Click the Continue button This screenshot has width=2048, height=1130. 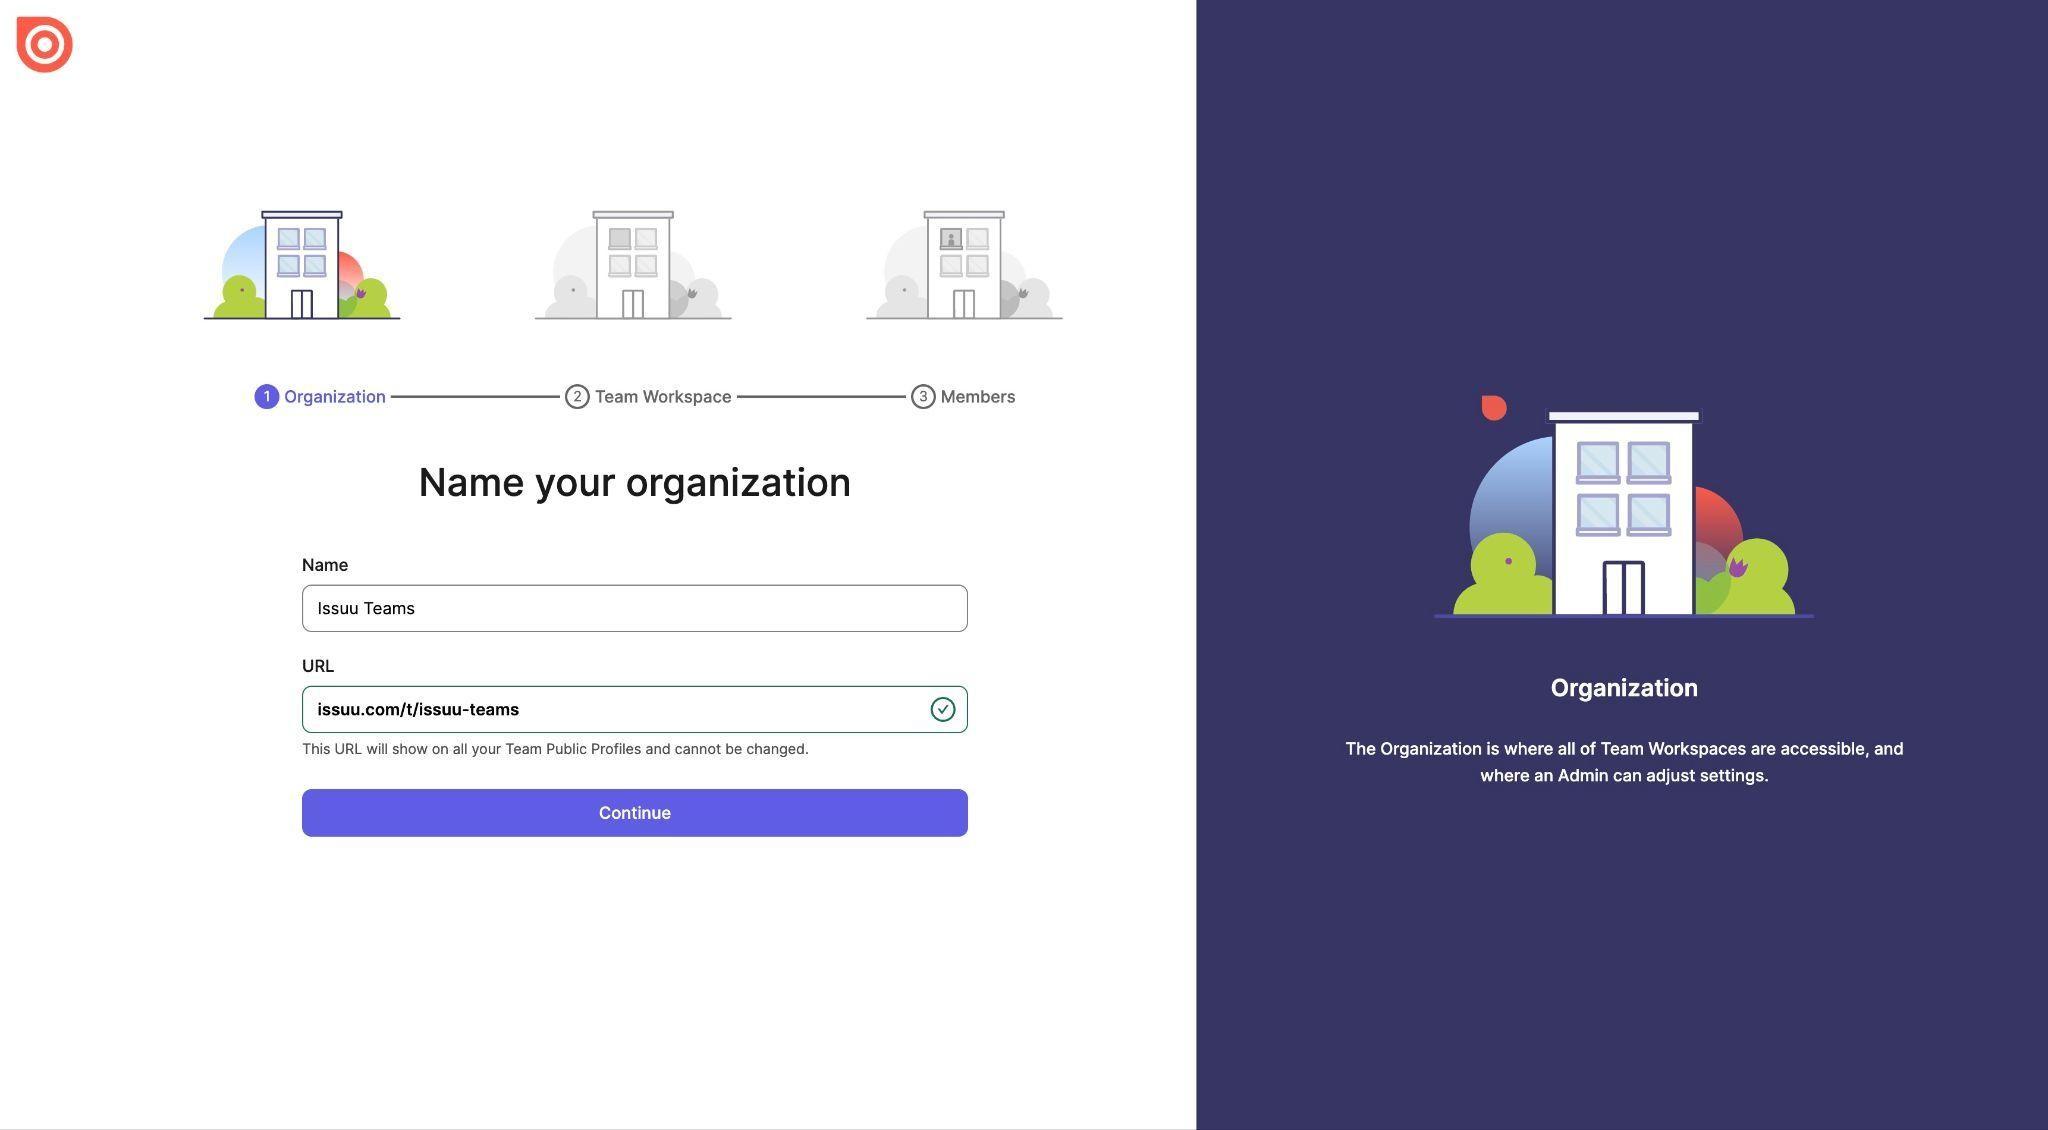[x=635, y=813]
